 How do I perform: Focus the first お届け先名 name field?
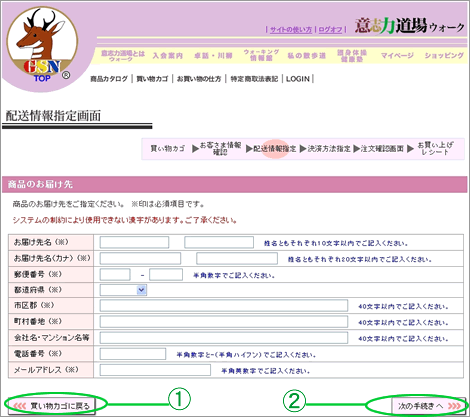134,242
